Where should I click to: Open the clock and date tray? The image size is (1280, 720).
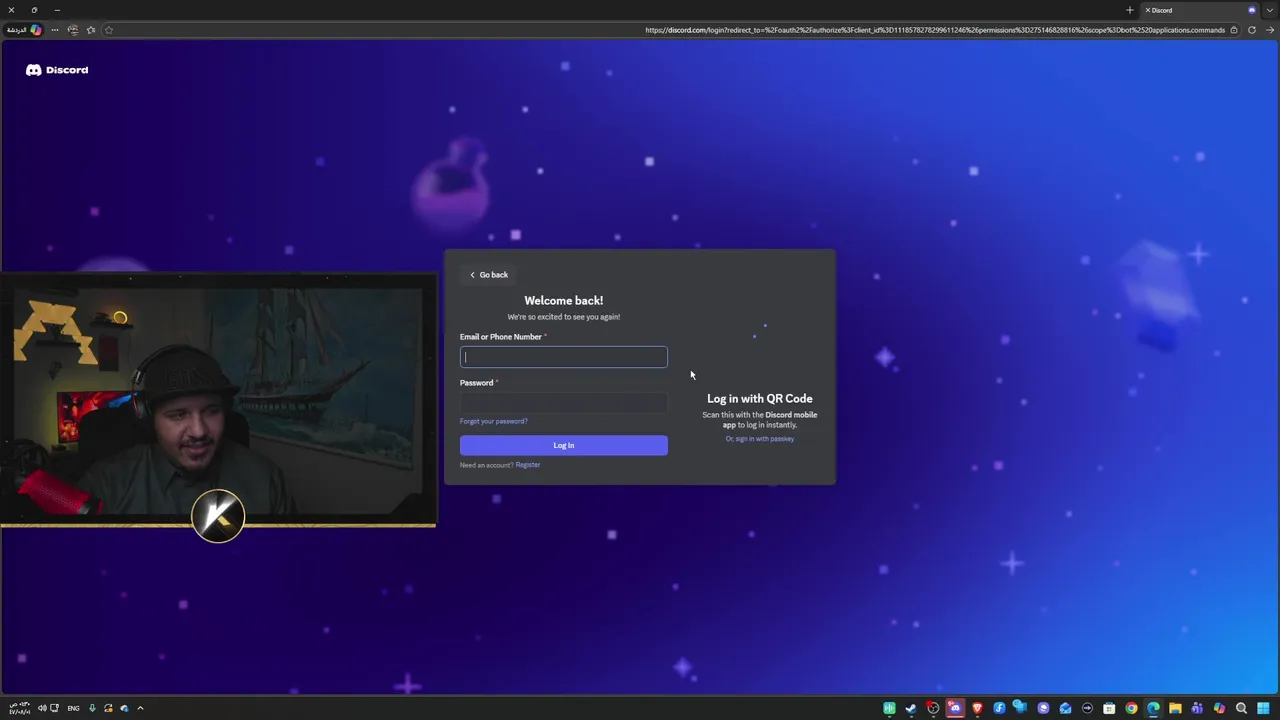pyautogui.click(x=19, y=708)
